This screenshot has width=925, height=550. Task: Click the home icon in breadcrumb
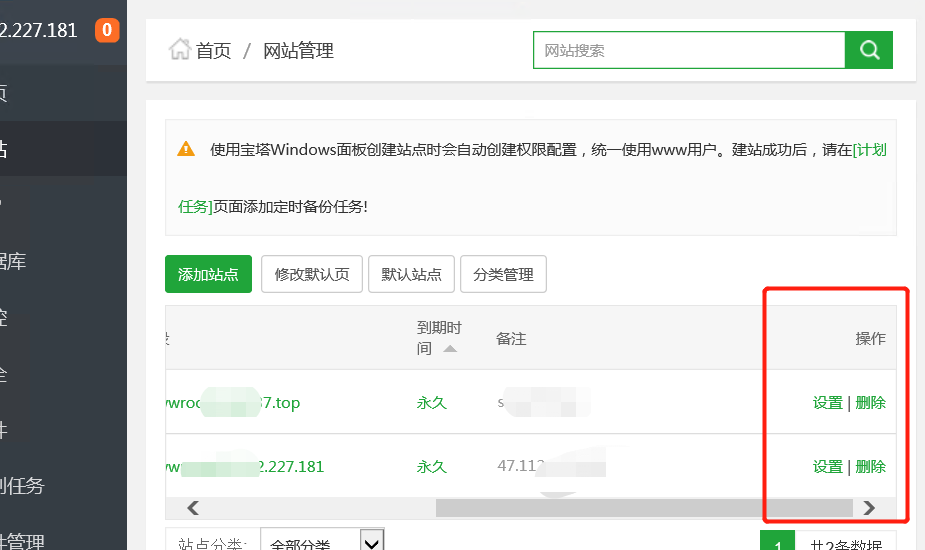point(179,50)
